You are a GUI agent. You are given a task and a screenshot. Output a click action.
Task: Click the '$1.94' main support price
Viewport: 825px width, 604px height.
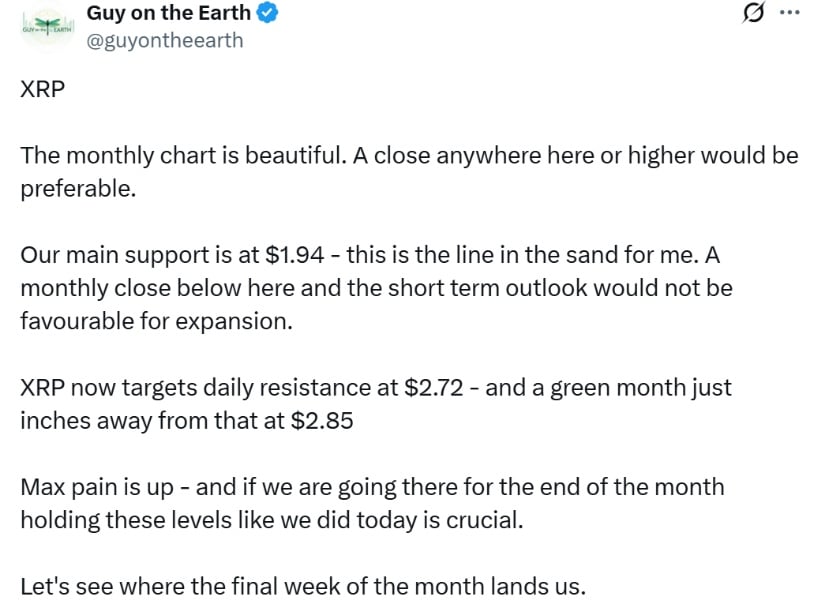coord(295,254)
